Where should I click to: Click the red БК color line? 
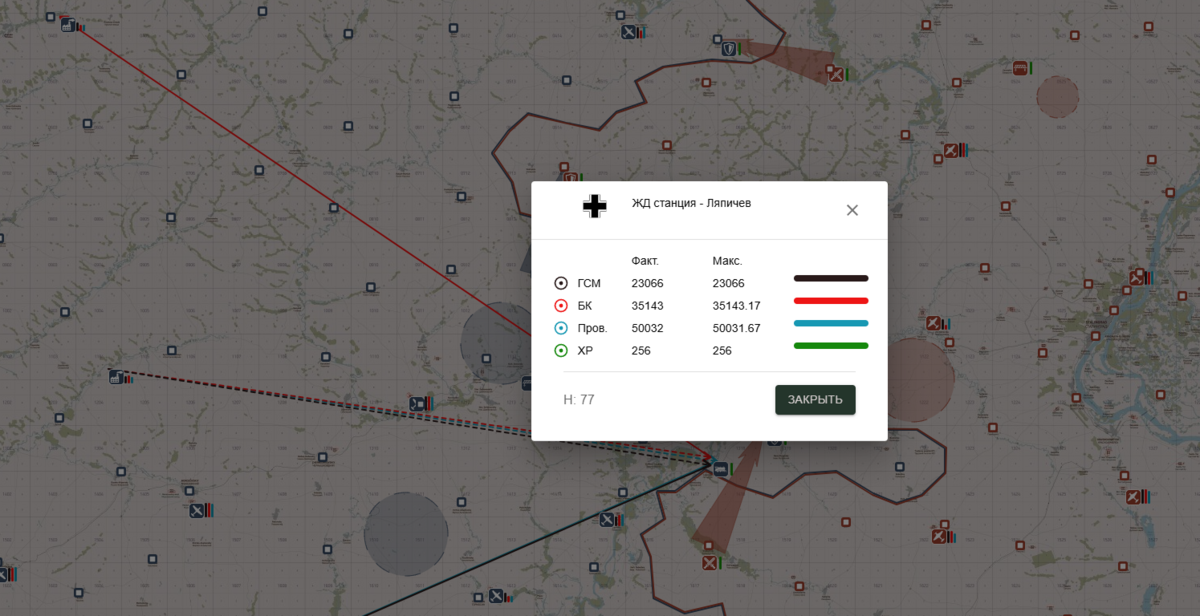(x=830, y=300)
